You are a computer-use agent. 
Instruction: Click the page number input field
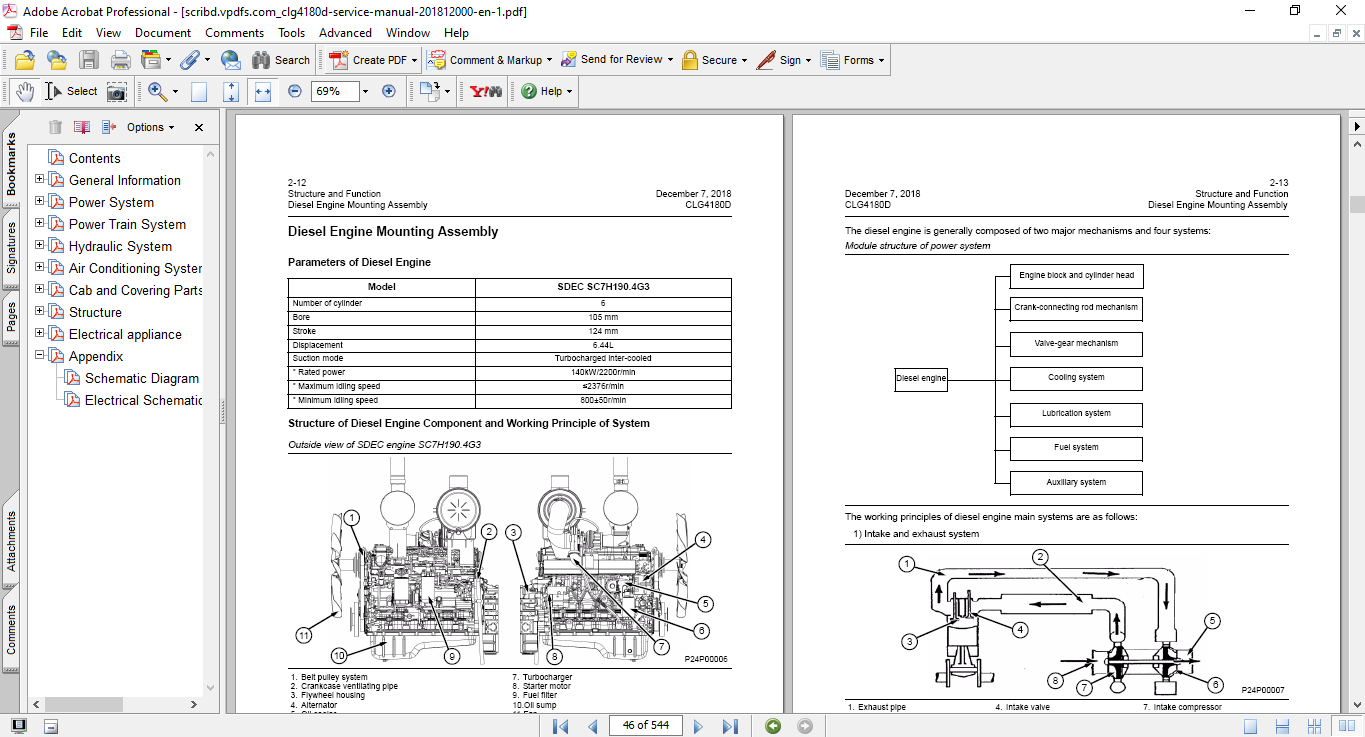pos(645,726)
